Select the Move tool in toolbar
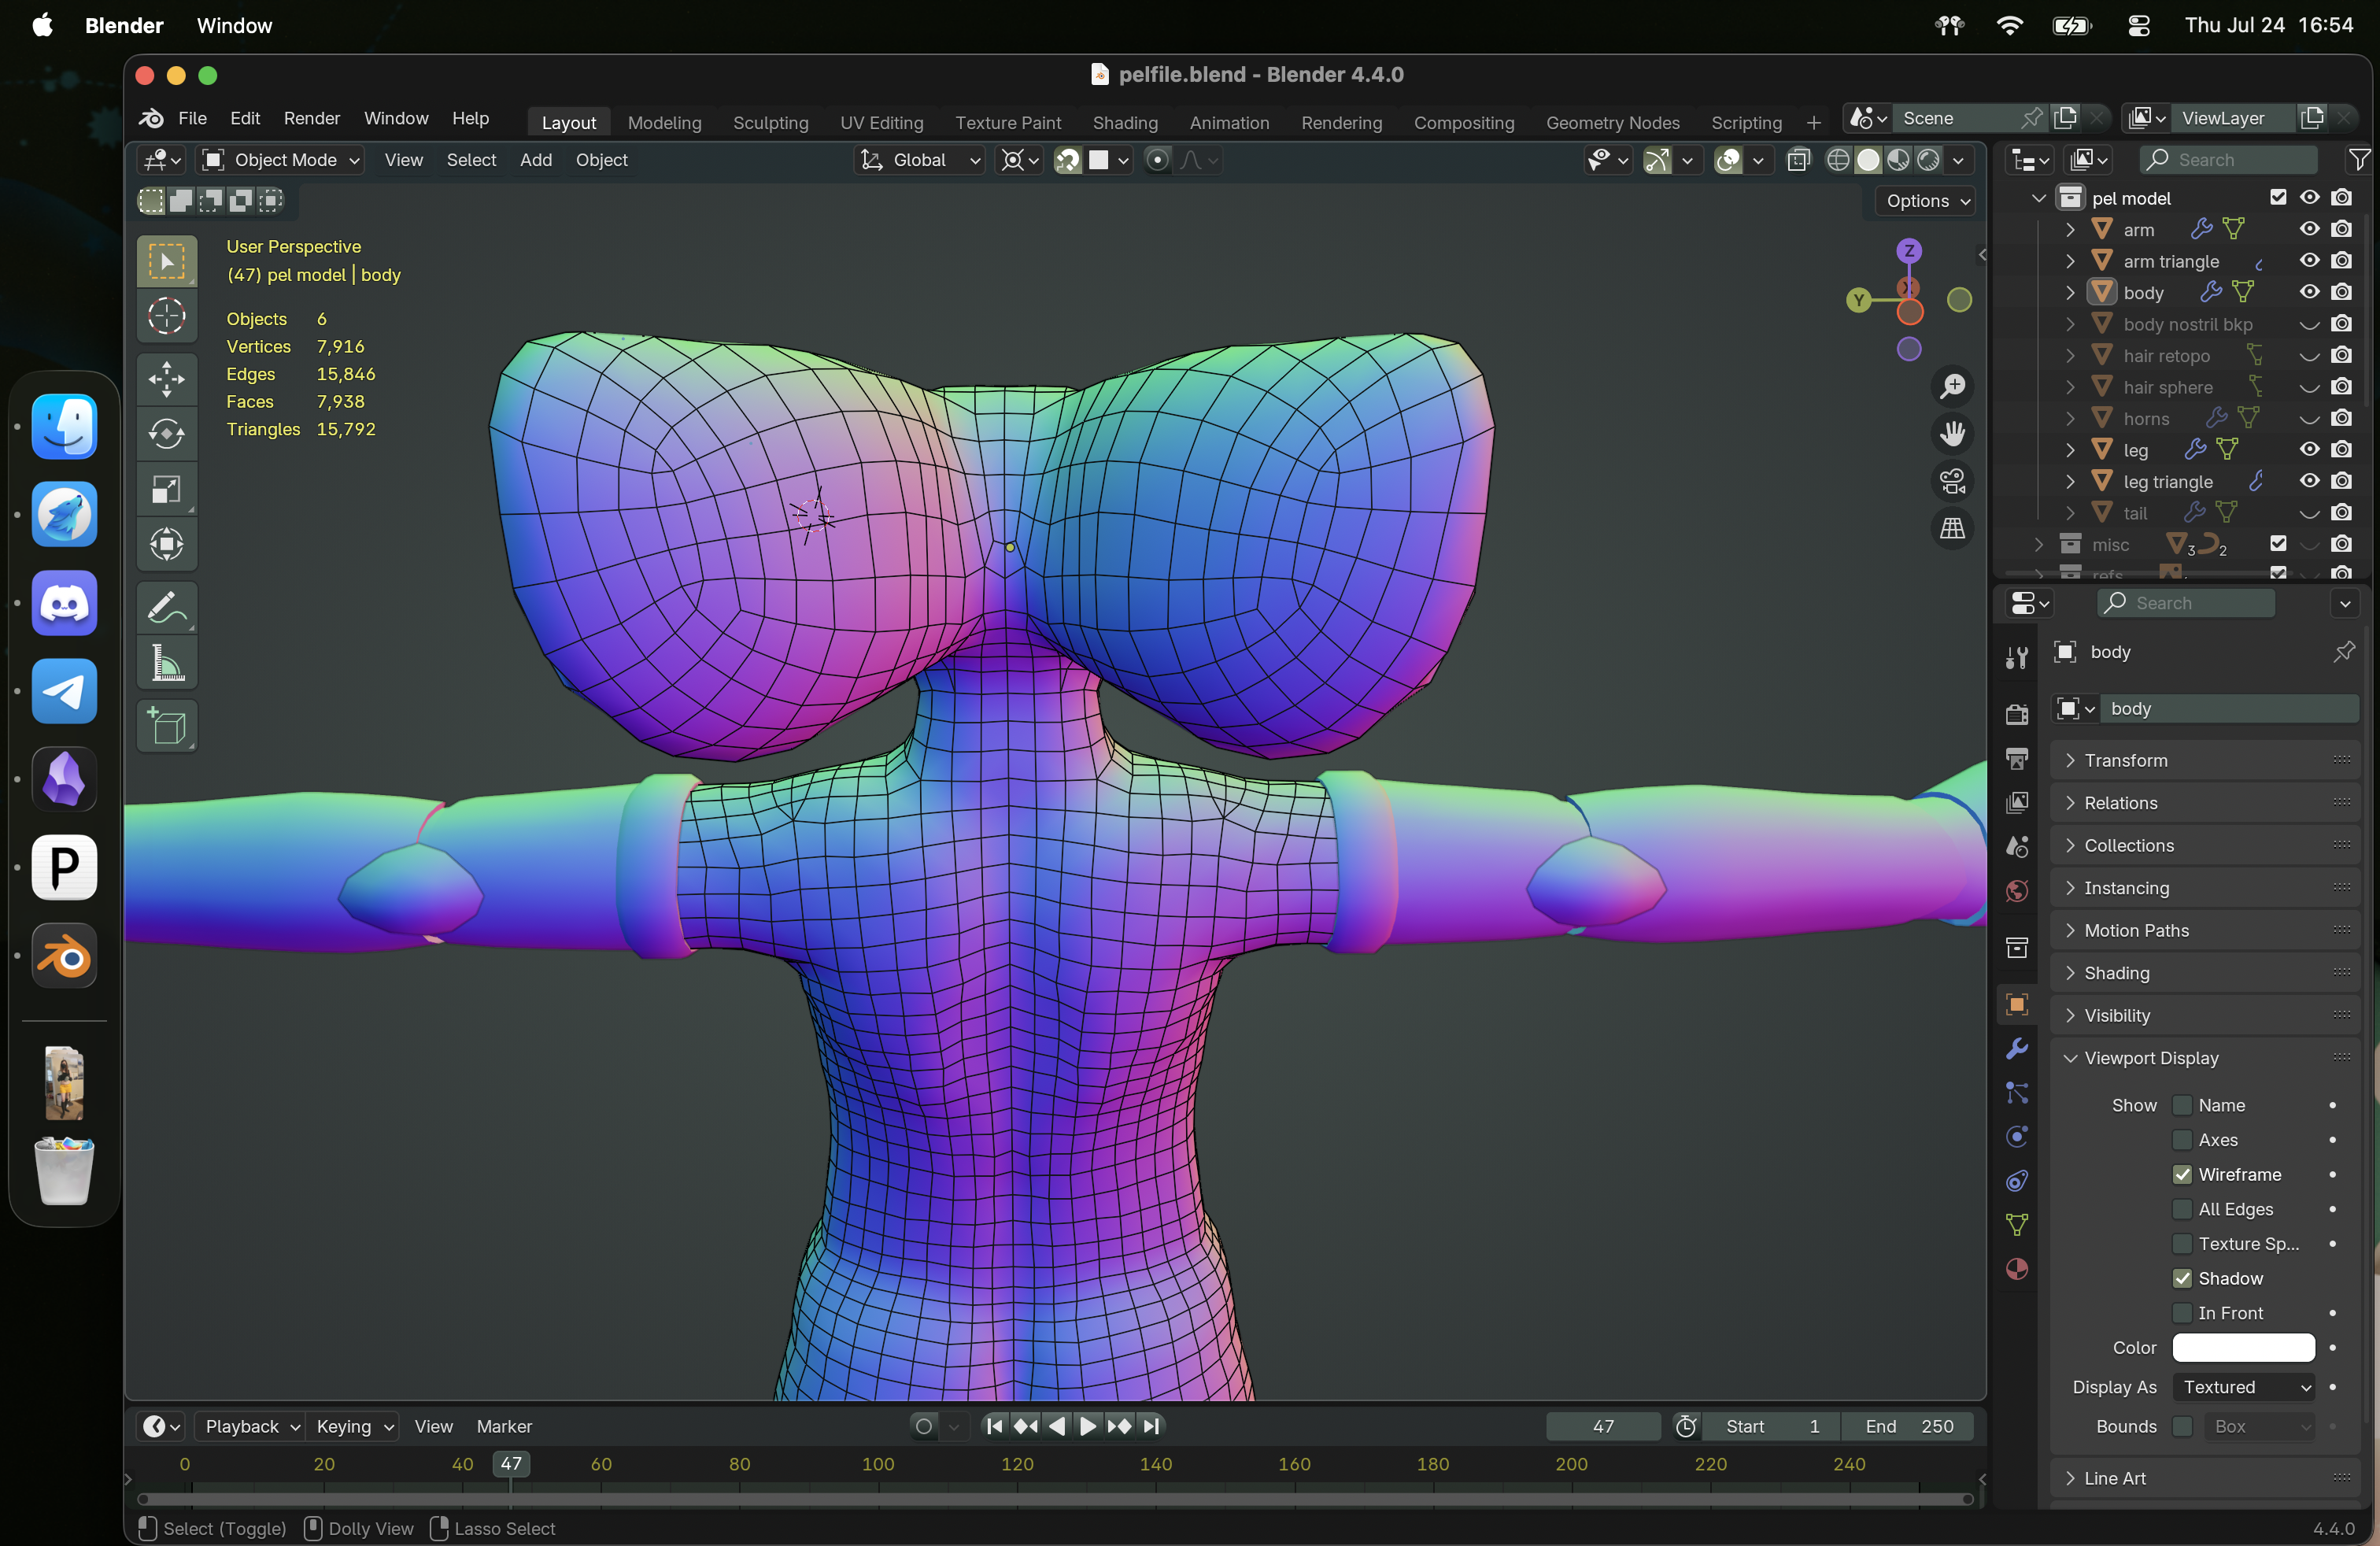Image resolution: width=2380 pixels, height=1546 pixels. (166, 378)
